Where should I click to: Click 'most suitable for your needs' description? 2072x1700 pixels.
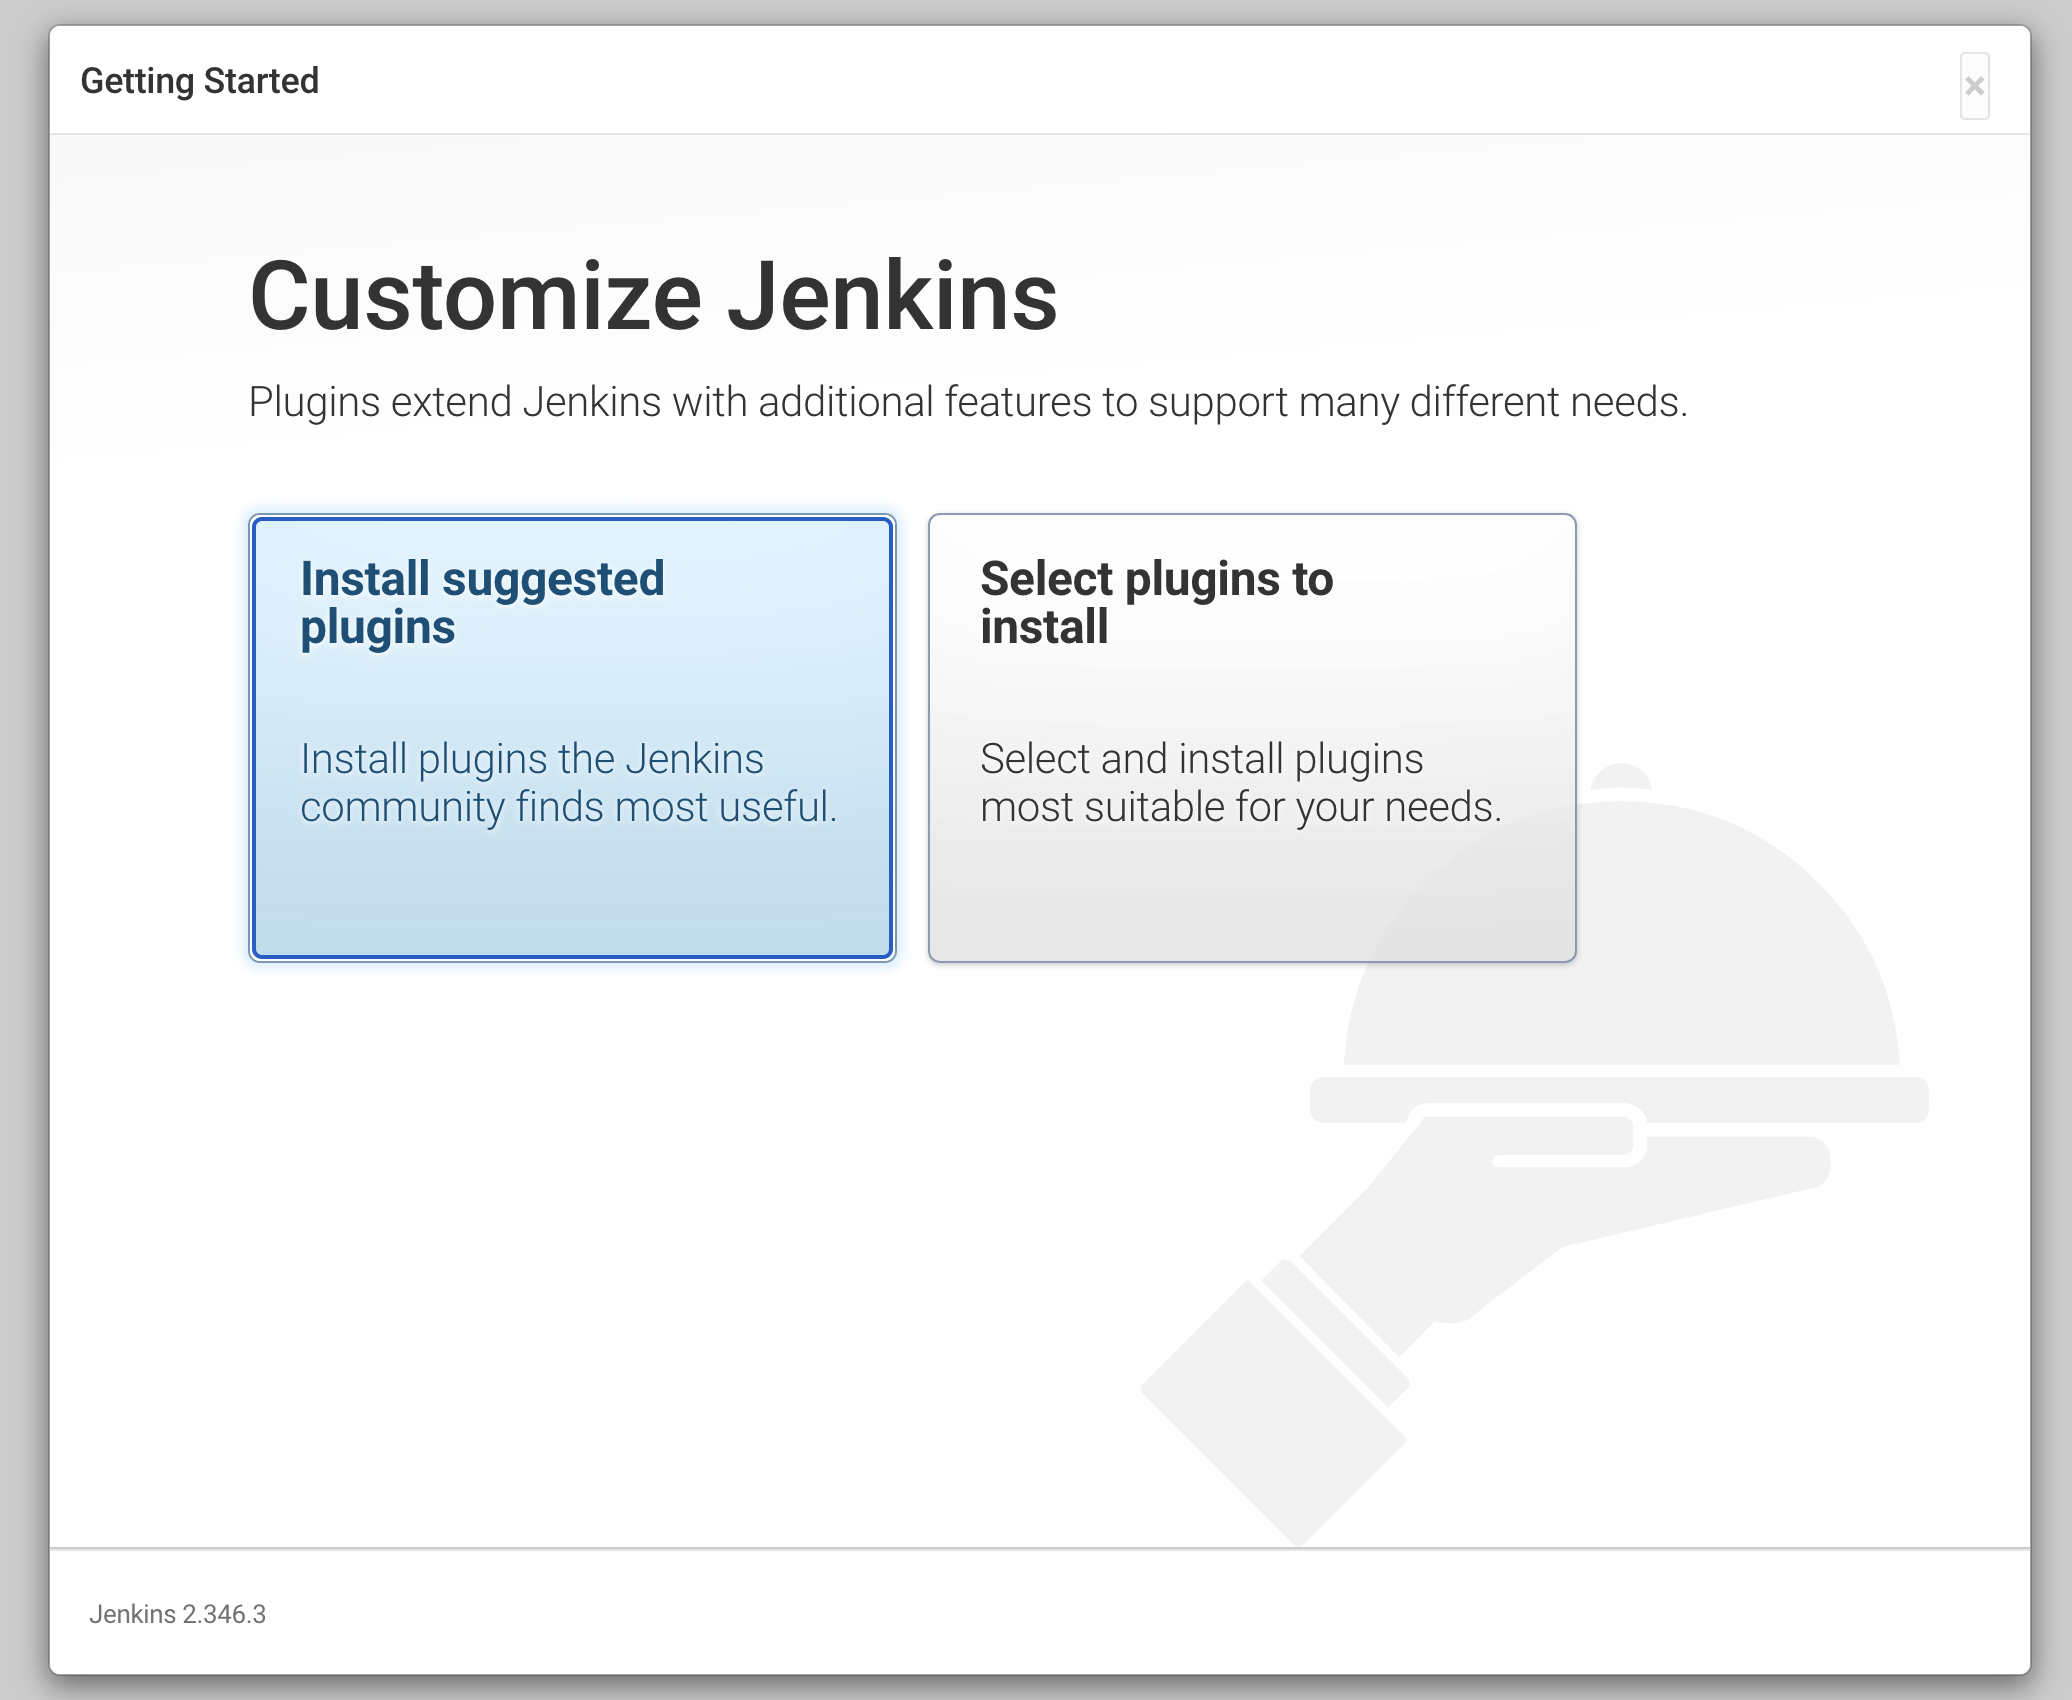[1240, 806]
